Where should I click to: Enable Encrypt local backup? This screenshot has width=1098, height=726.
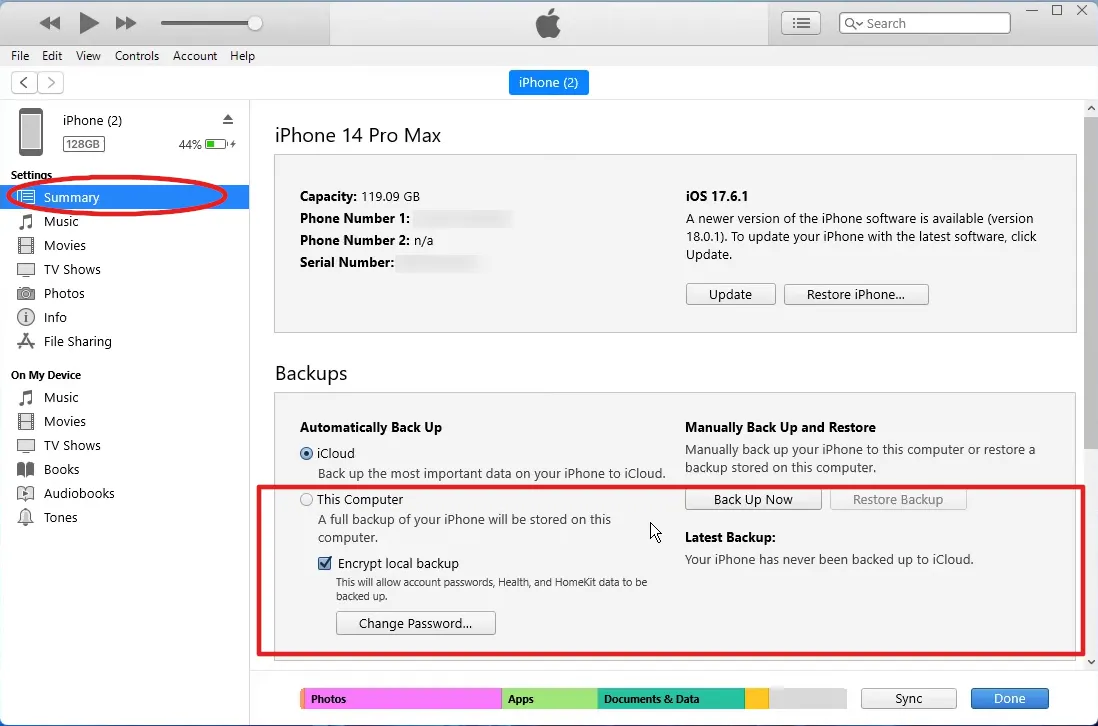click(x=324, y=563)
